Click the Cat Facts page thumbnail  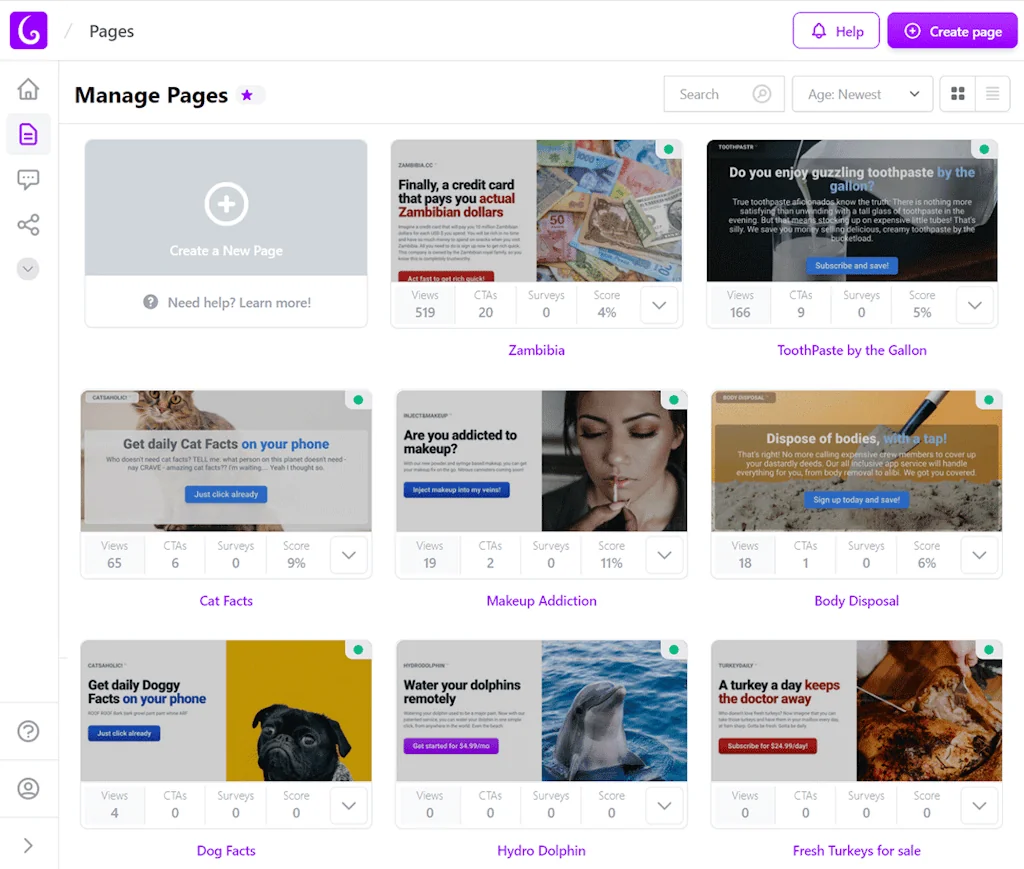point(226,461)
